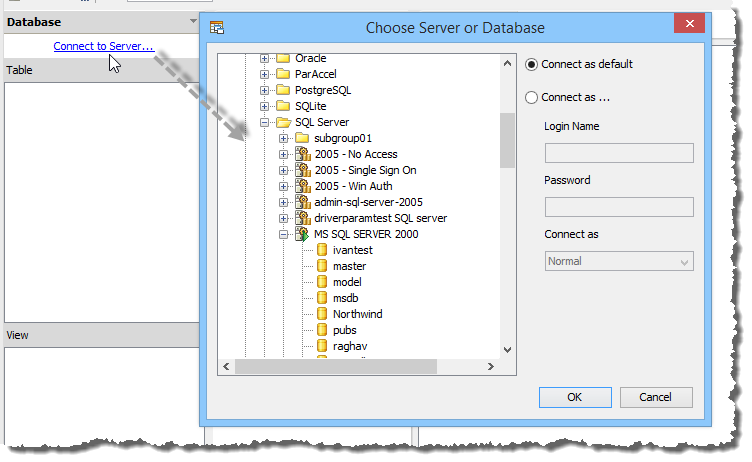Click the Connect to Server... link
The image size is (752, 462).
click(x=104, y=46)
